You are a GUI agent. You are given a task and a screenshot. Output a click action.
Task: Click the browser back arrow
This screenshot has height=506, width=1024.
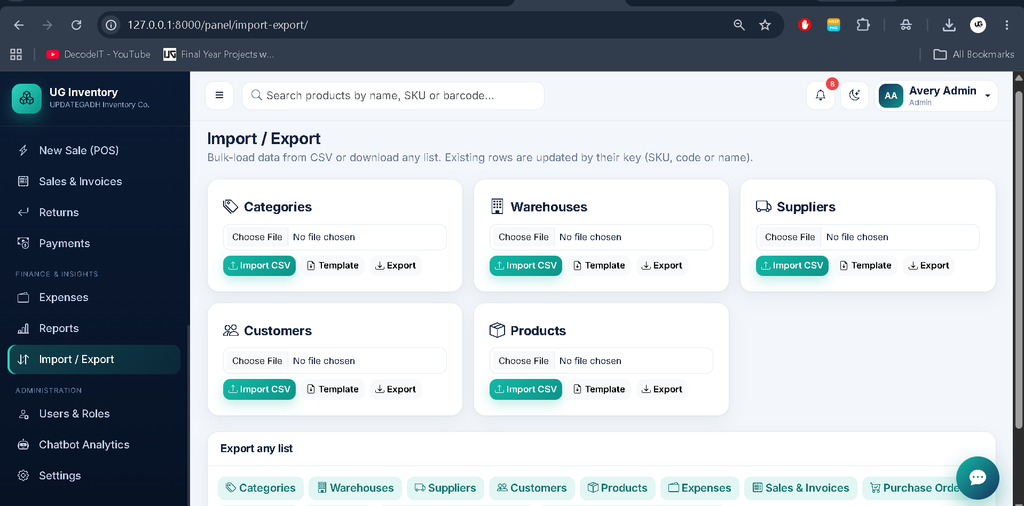click(18, 25)
